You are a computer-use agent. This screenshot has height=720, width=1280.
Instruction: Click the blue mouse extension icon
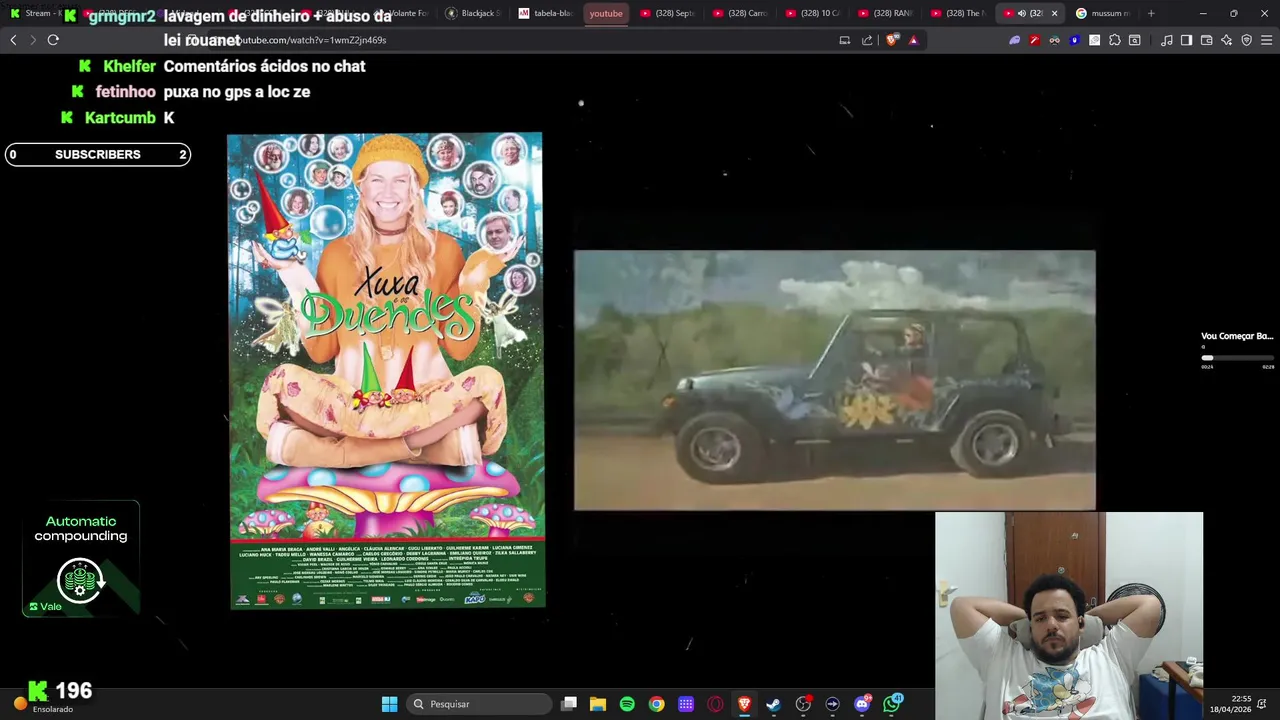1075,40
